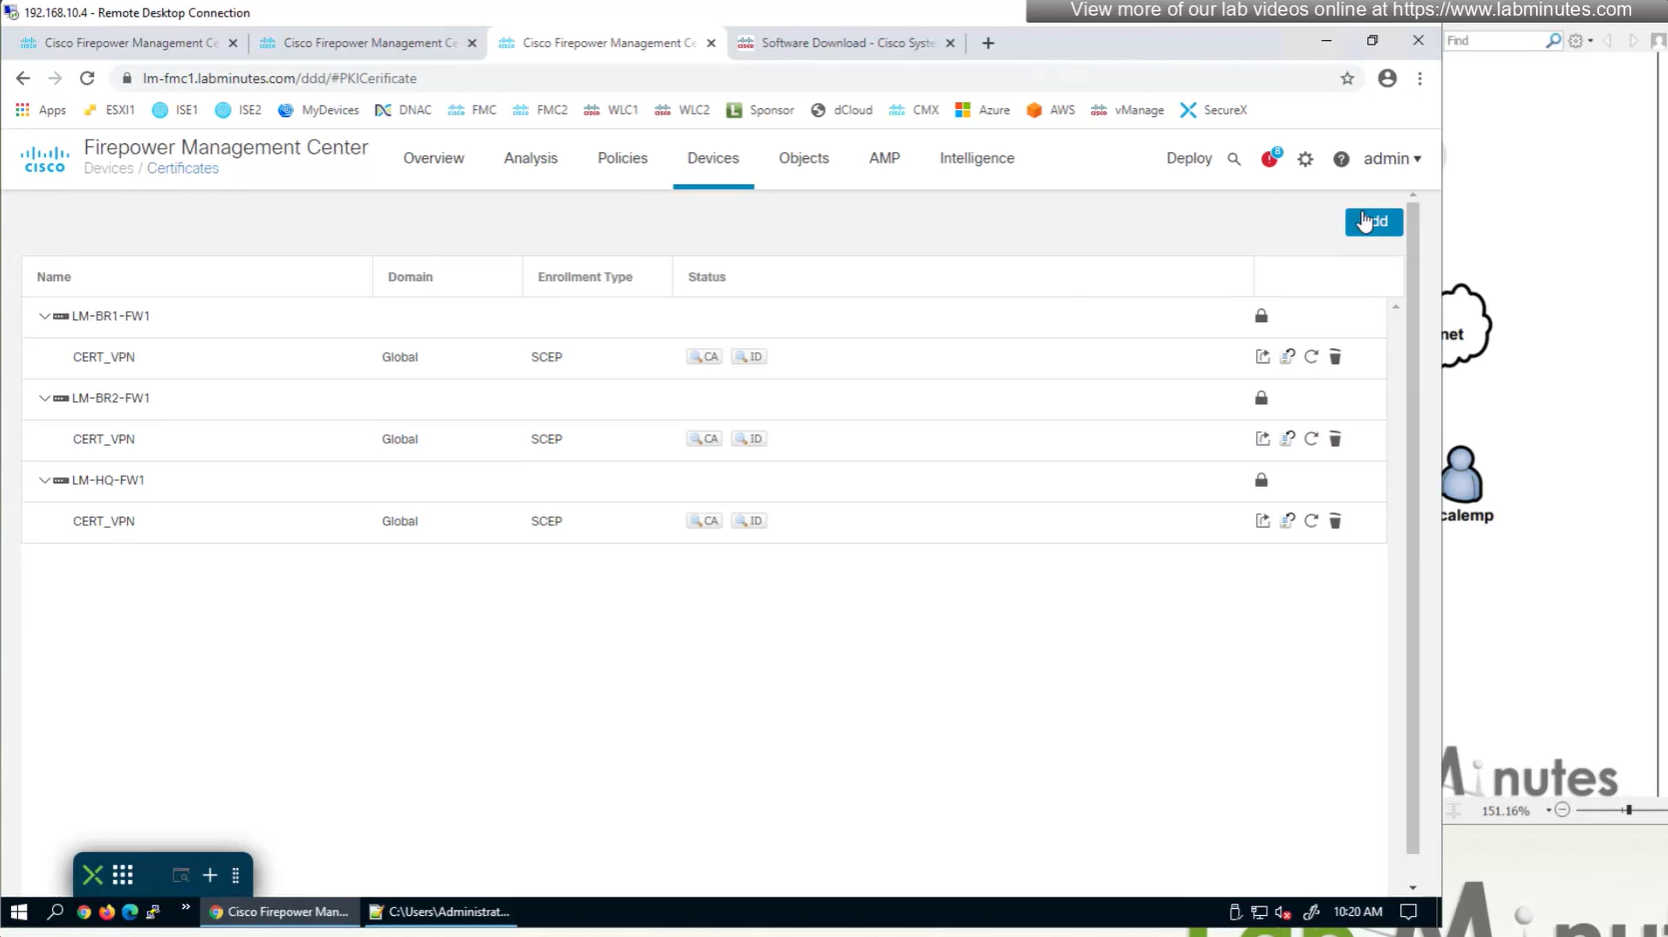Click the Deploy link
1668x937 pixels.
point(1188,158)
